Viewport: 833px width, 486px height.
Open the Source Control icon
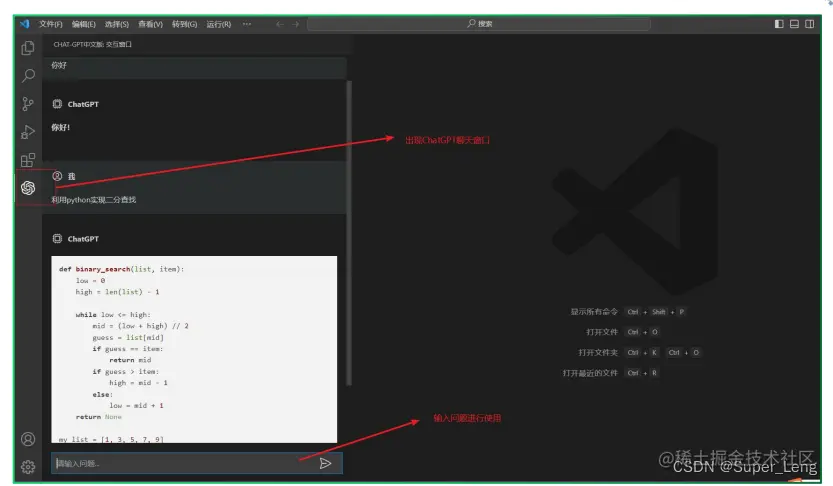tap(28, 104)
